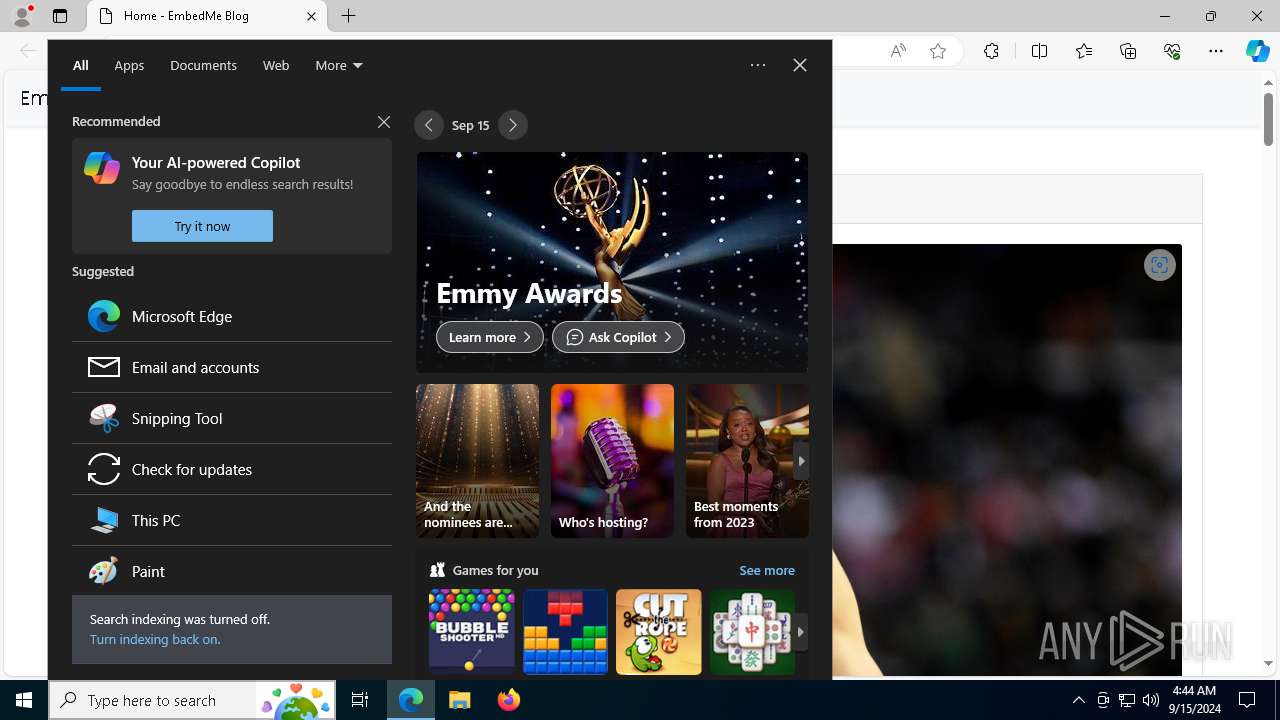Open search panel options ellipsis menu
The image size is (1280, 720).
pyautogui.click(x=758, y=65)
